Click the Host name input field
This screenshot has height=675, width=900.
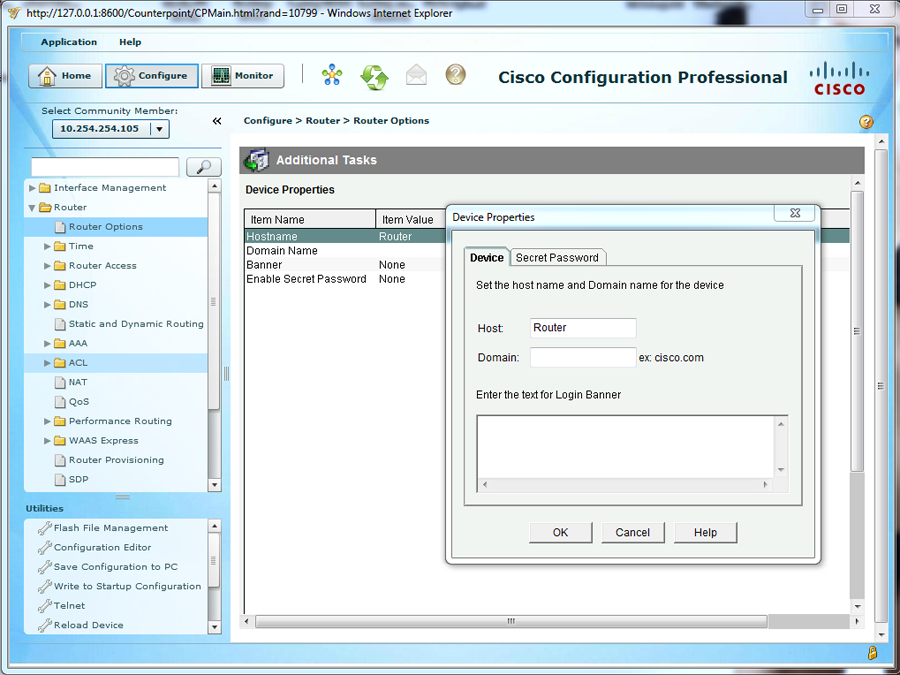(583, 328)
